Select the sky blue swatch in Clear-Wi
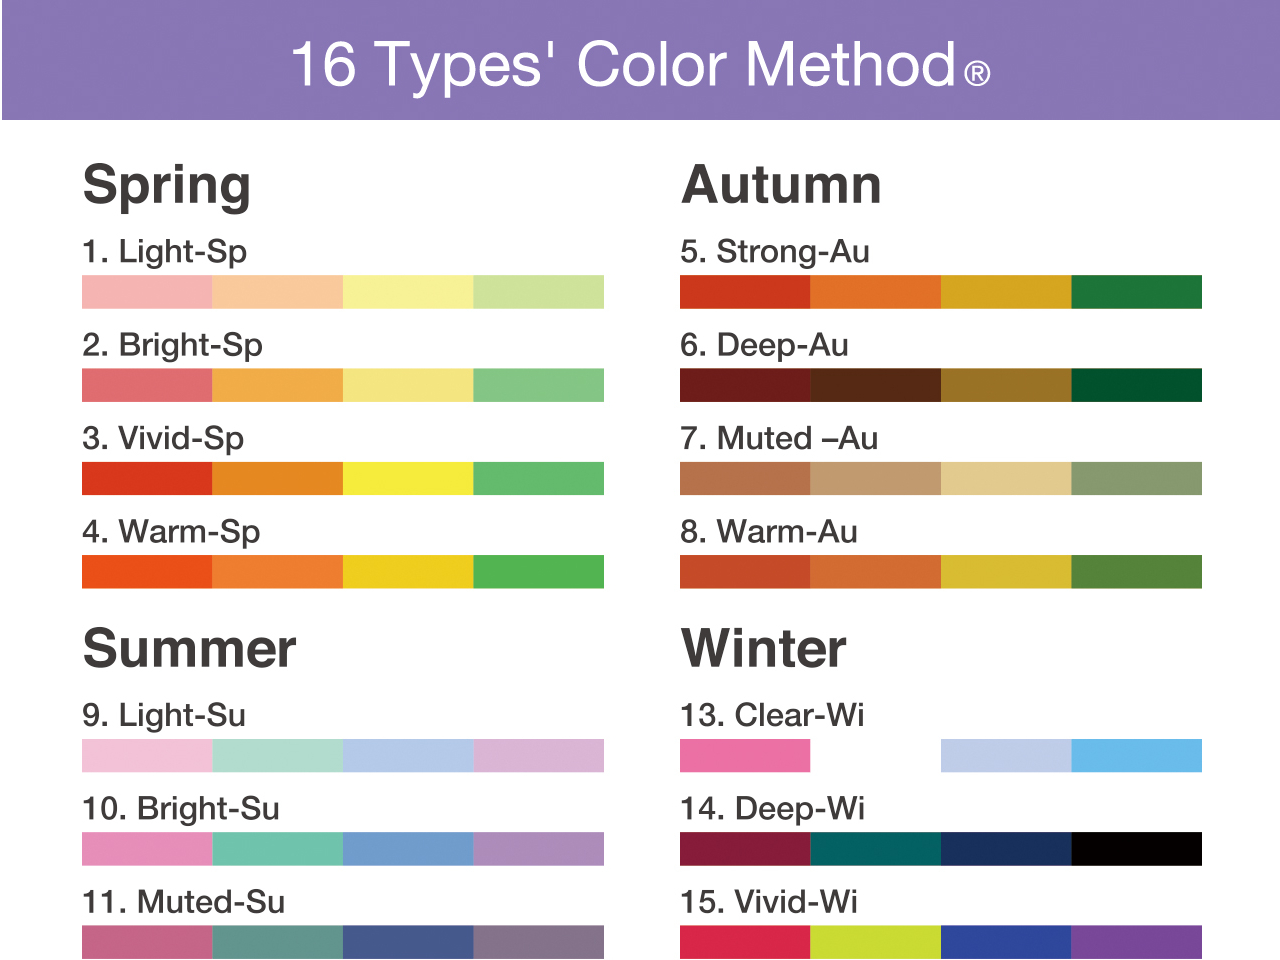The height and width of the screenshot is (960, 1280). click(1136, 755)
